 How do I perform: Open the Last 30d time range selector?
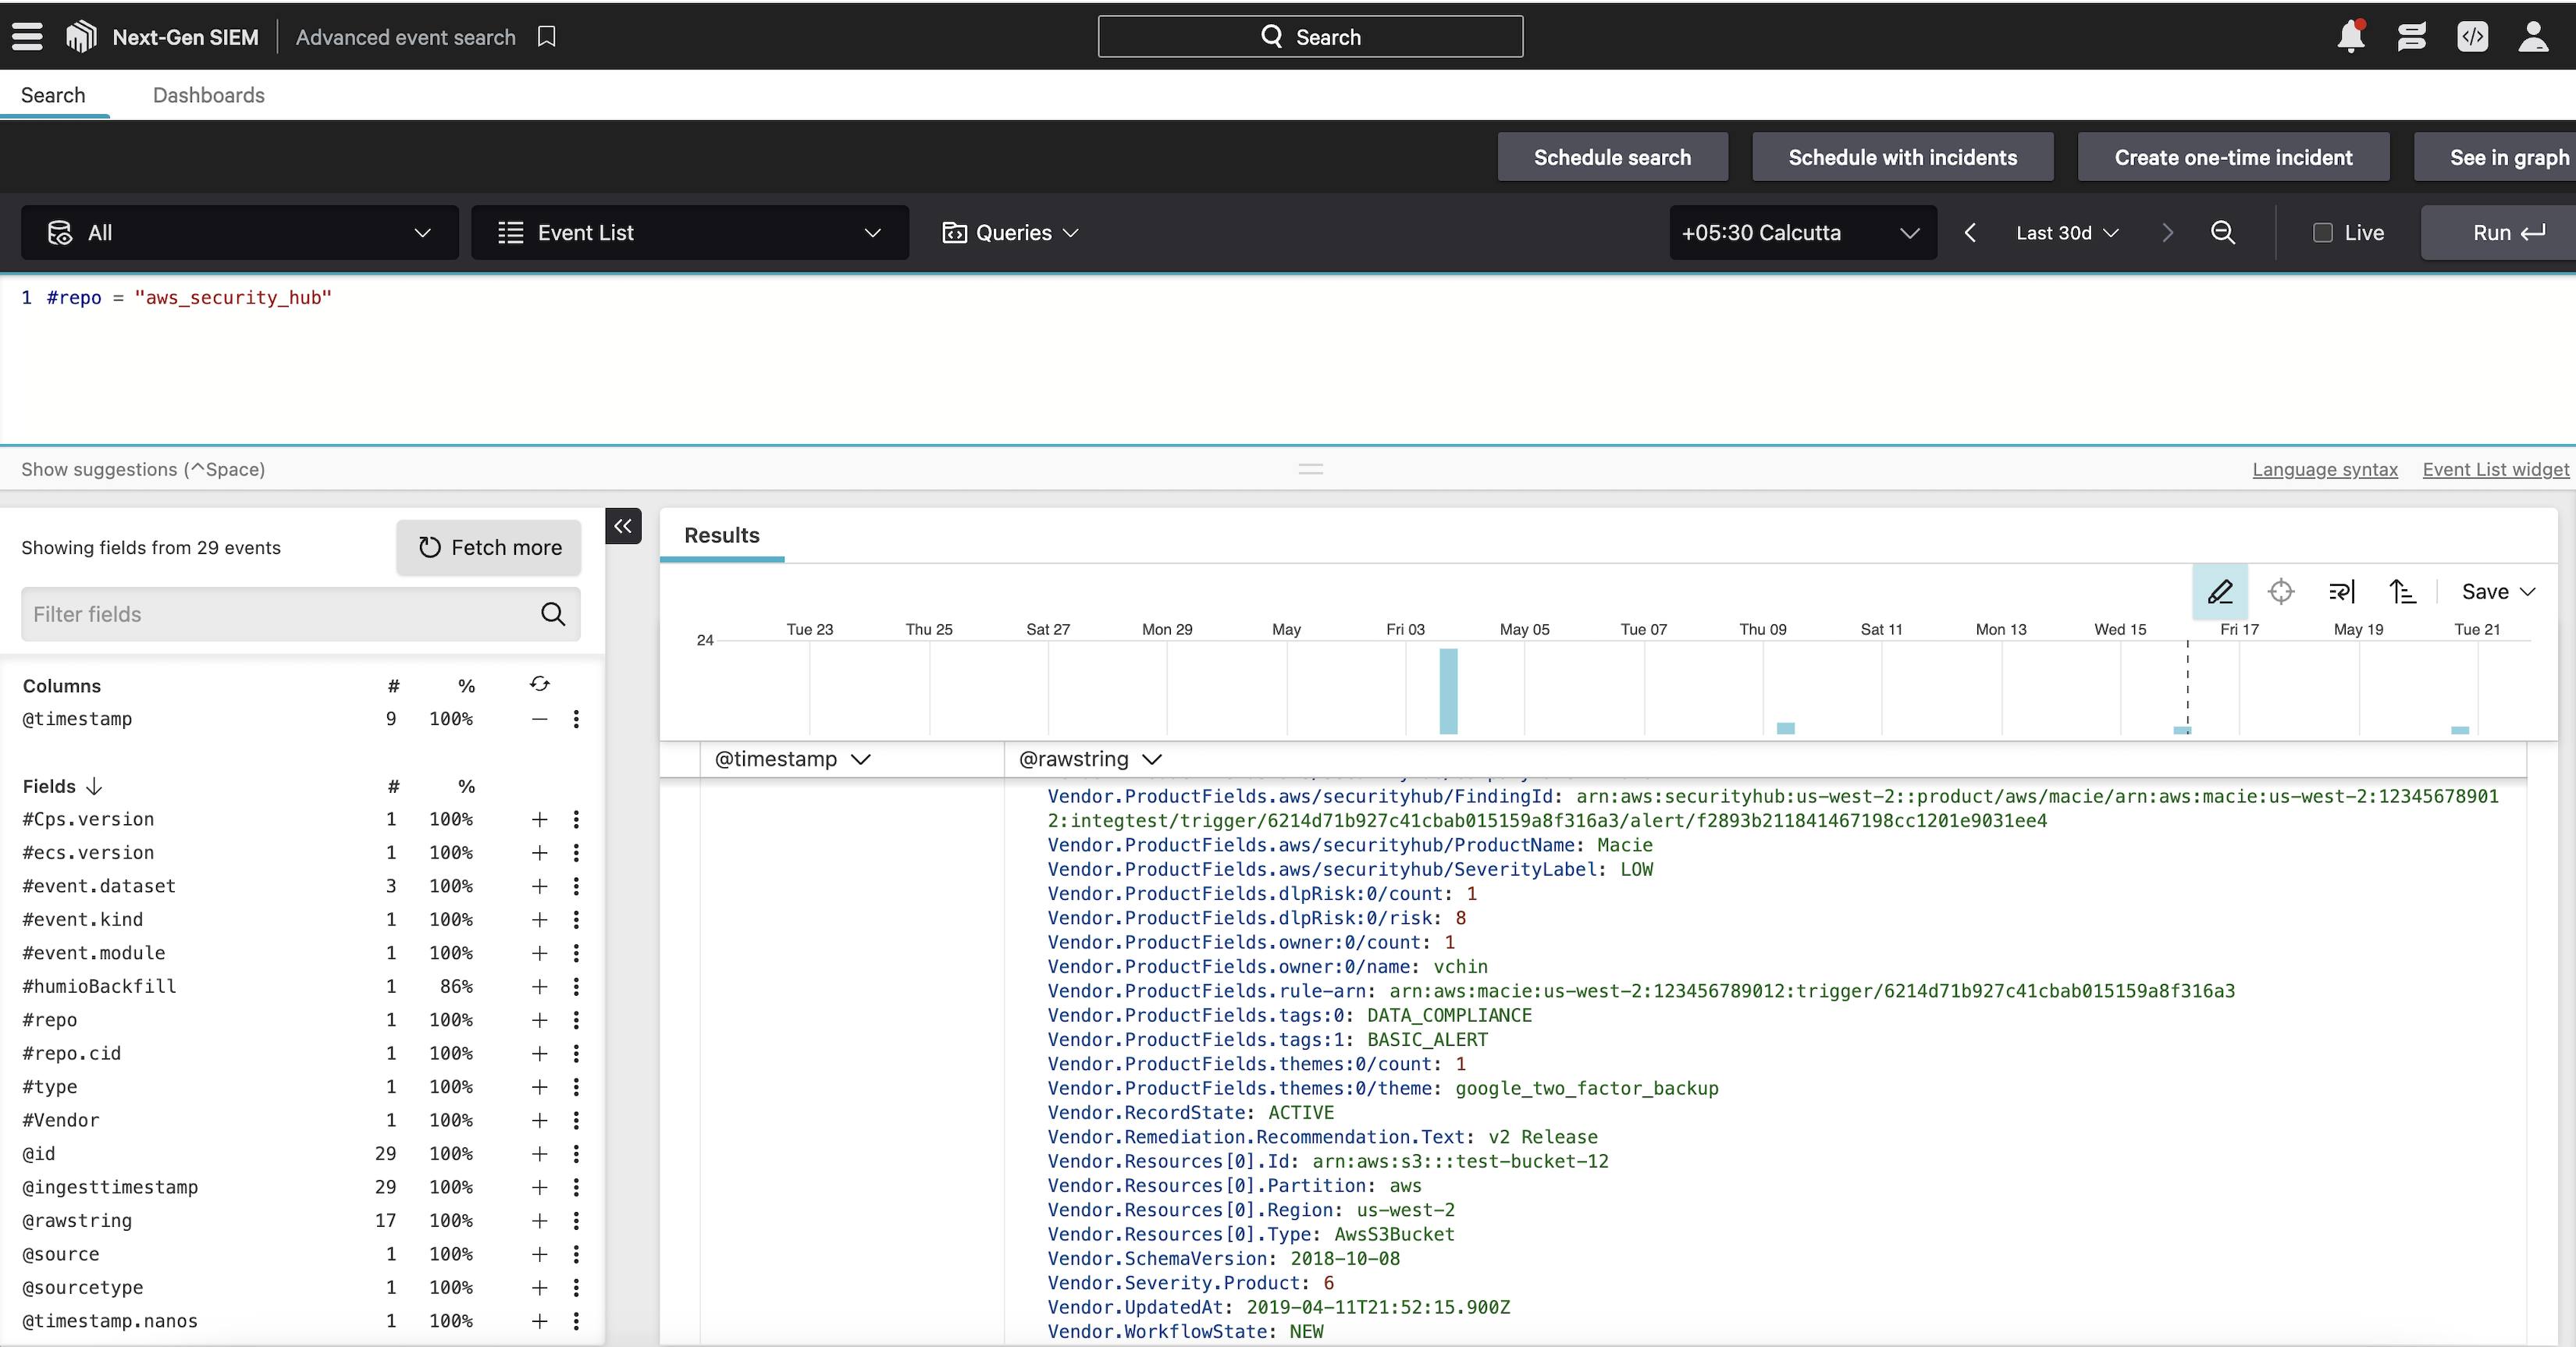pos(2067,233)
